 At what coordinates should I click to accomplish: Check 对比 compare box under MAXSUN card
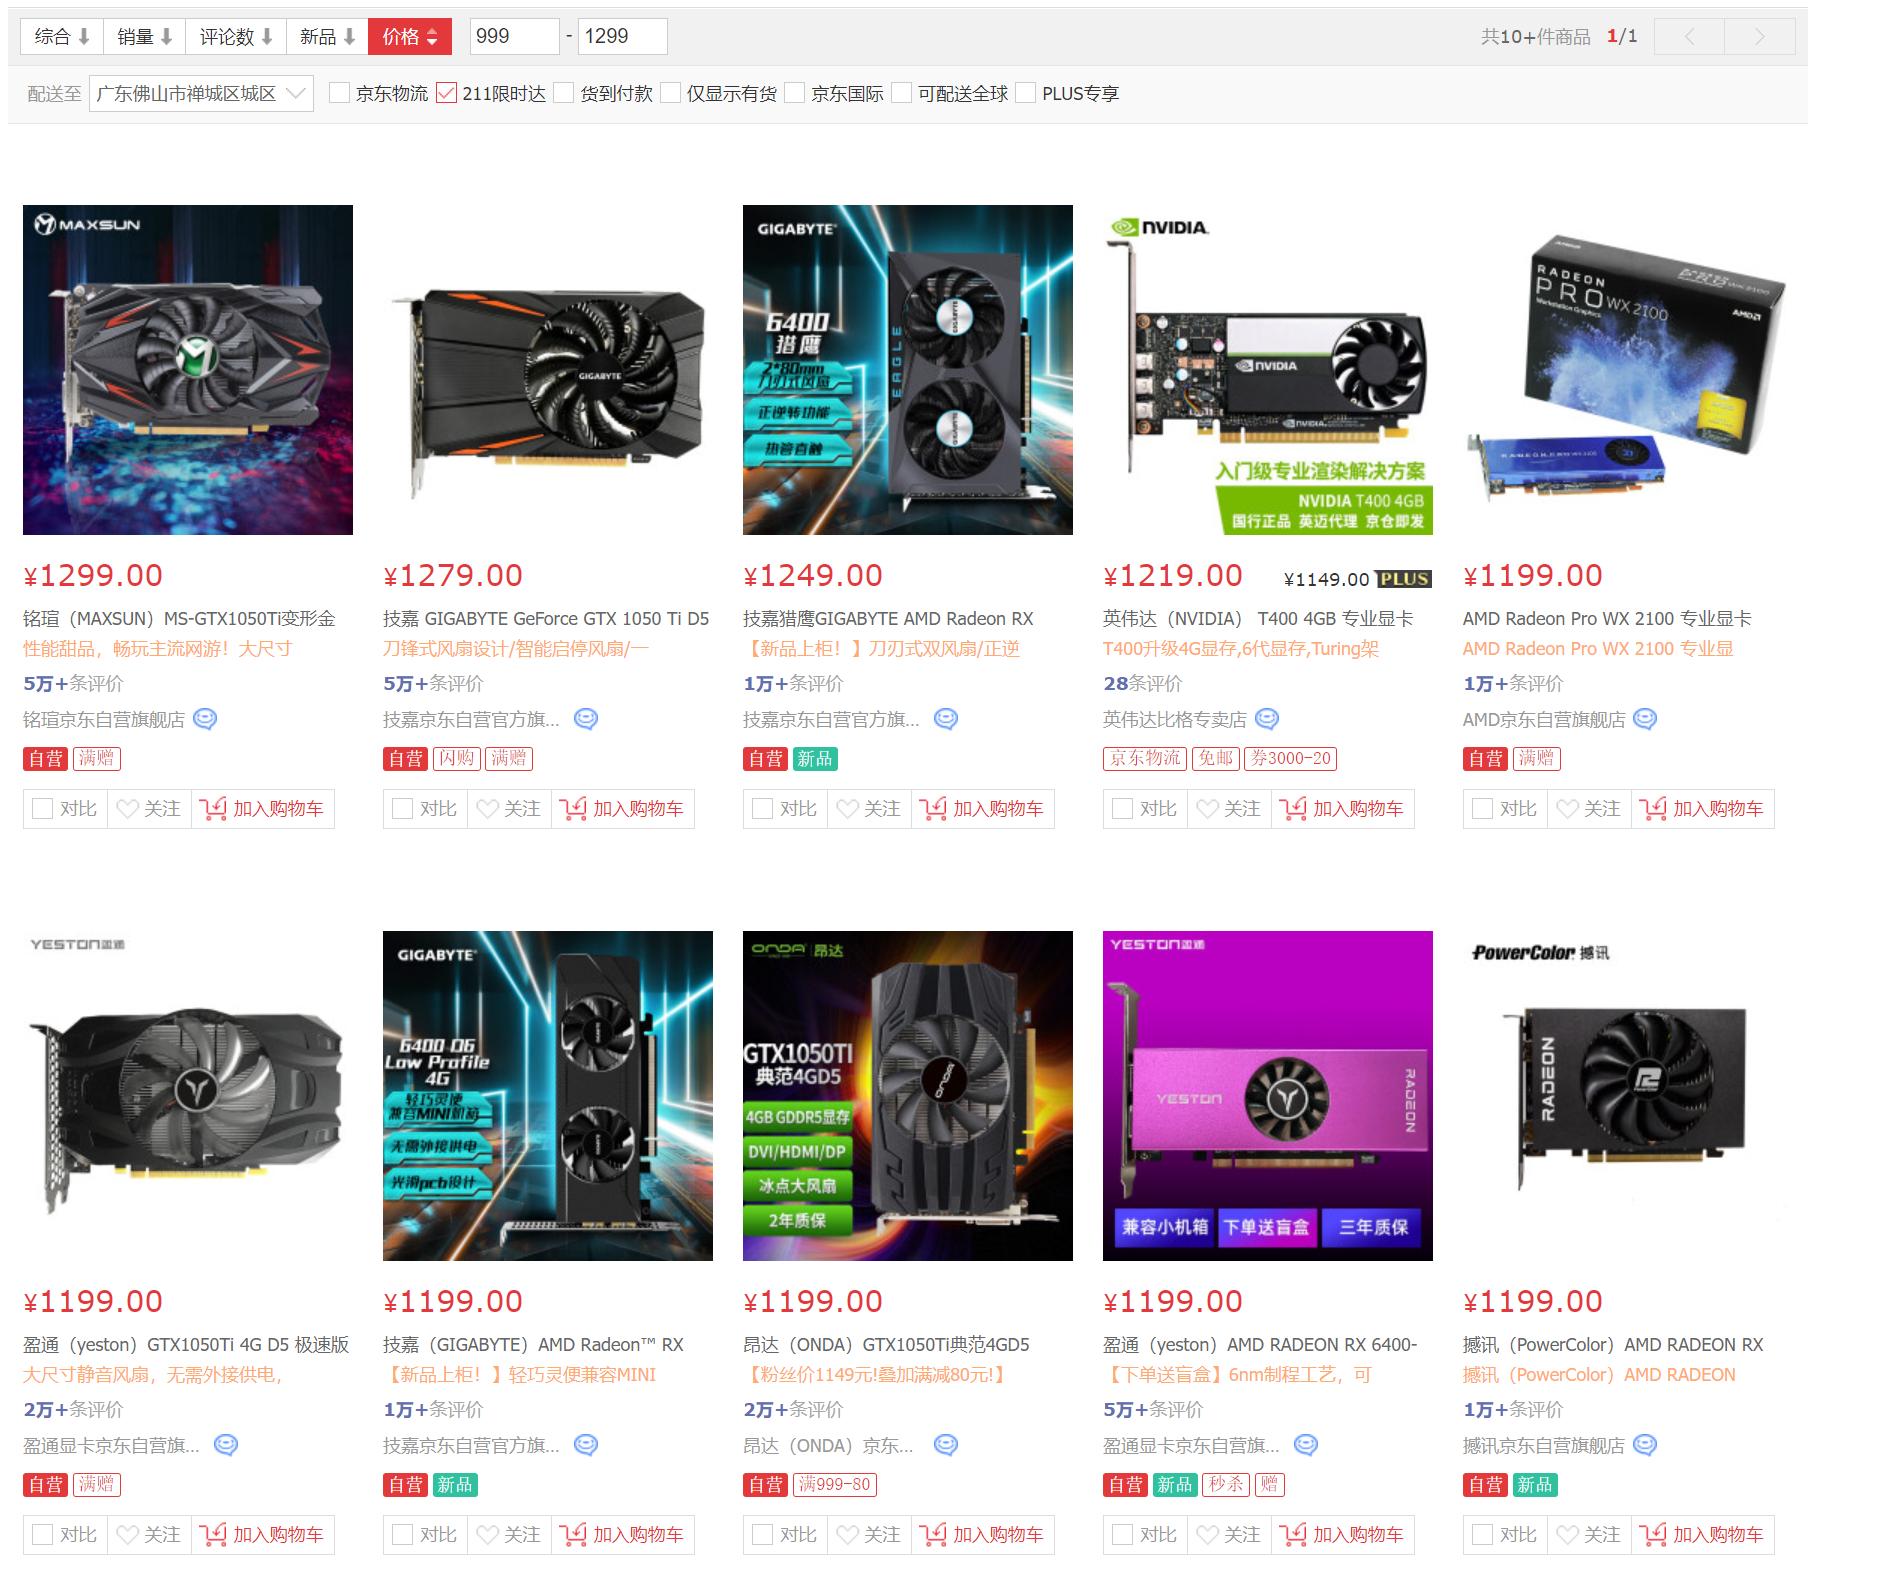[41, 809]
